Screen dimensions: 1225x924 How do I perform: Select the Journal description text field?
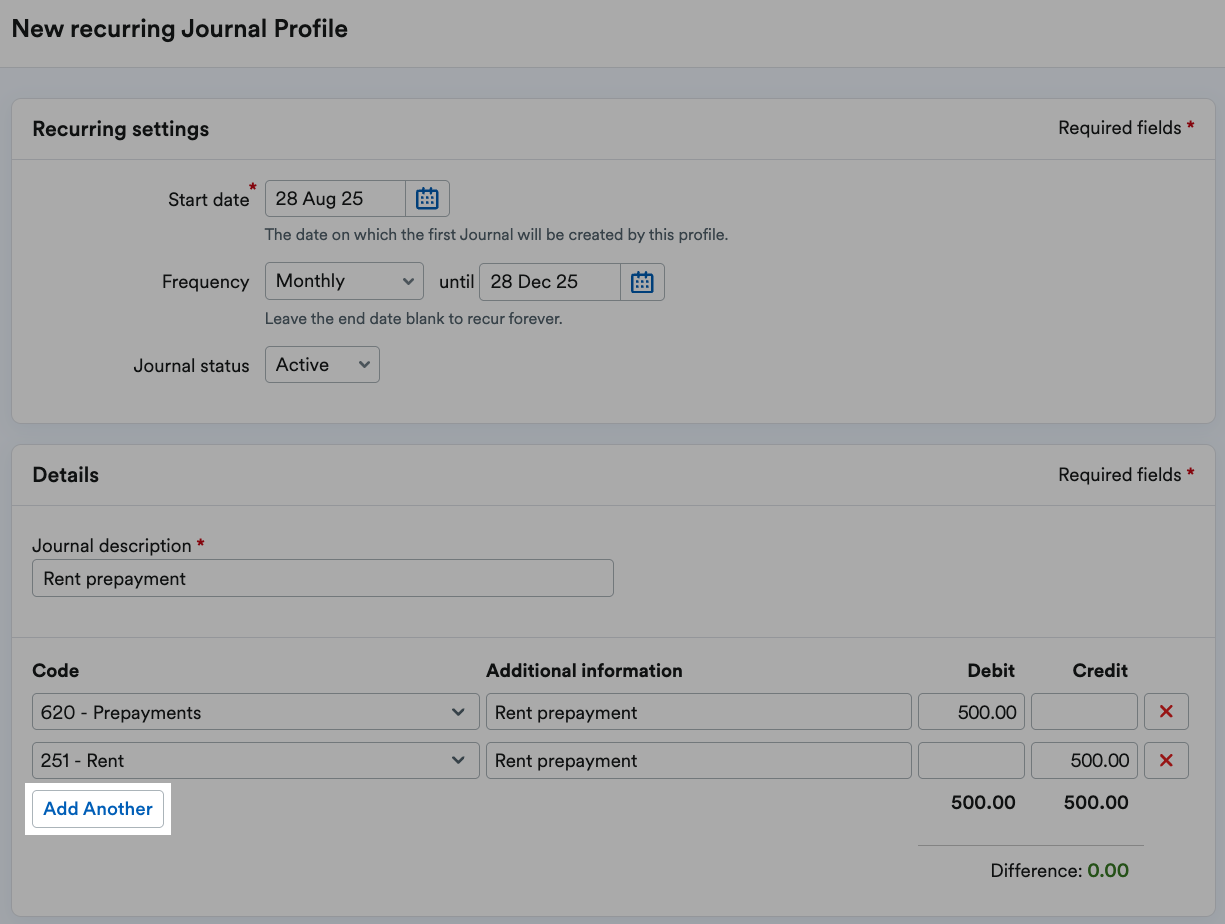322,578
